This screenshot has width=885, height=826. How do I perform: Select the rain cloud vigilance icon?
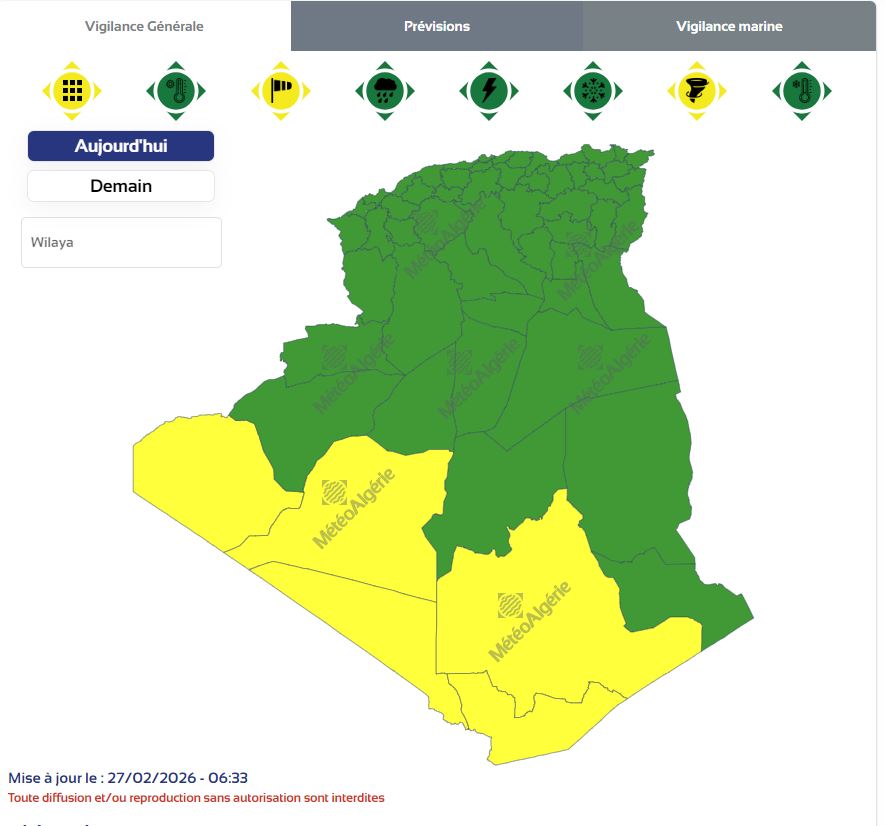[384, 91]
